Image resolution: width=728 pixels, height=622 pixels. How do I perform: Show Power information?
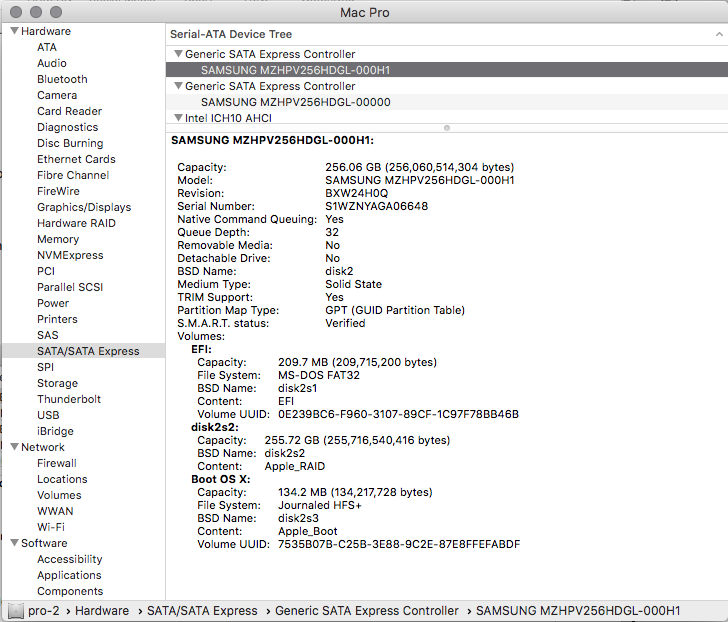[x=53, y=304]
